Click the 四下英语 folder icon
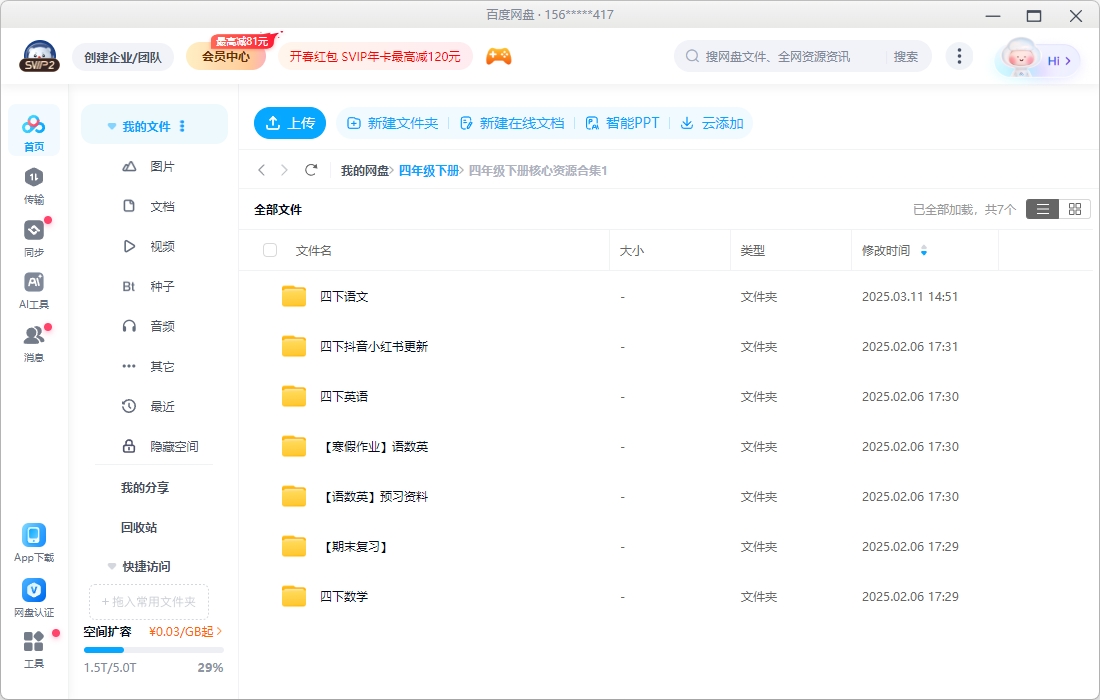 (x=294, y=396)
